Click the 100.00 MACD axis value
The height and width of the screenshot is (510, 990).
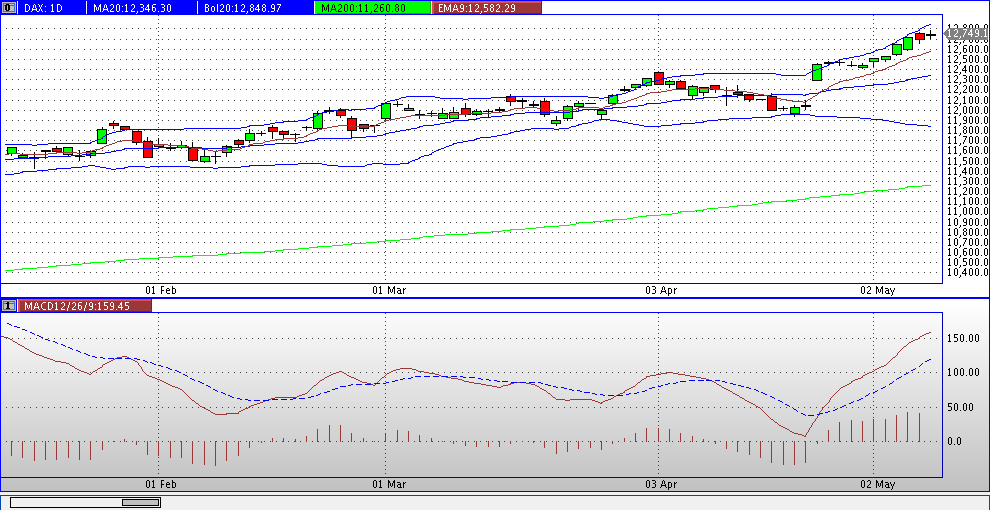(x=965, y=372)
